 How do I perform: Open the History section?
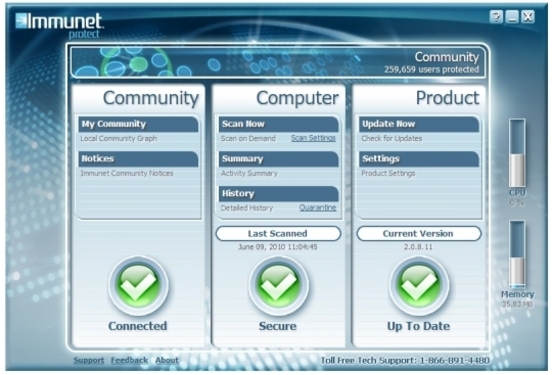point(278,194)
